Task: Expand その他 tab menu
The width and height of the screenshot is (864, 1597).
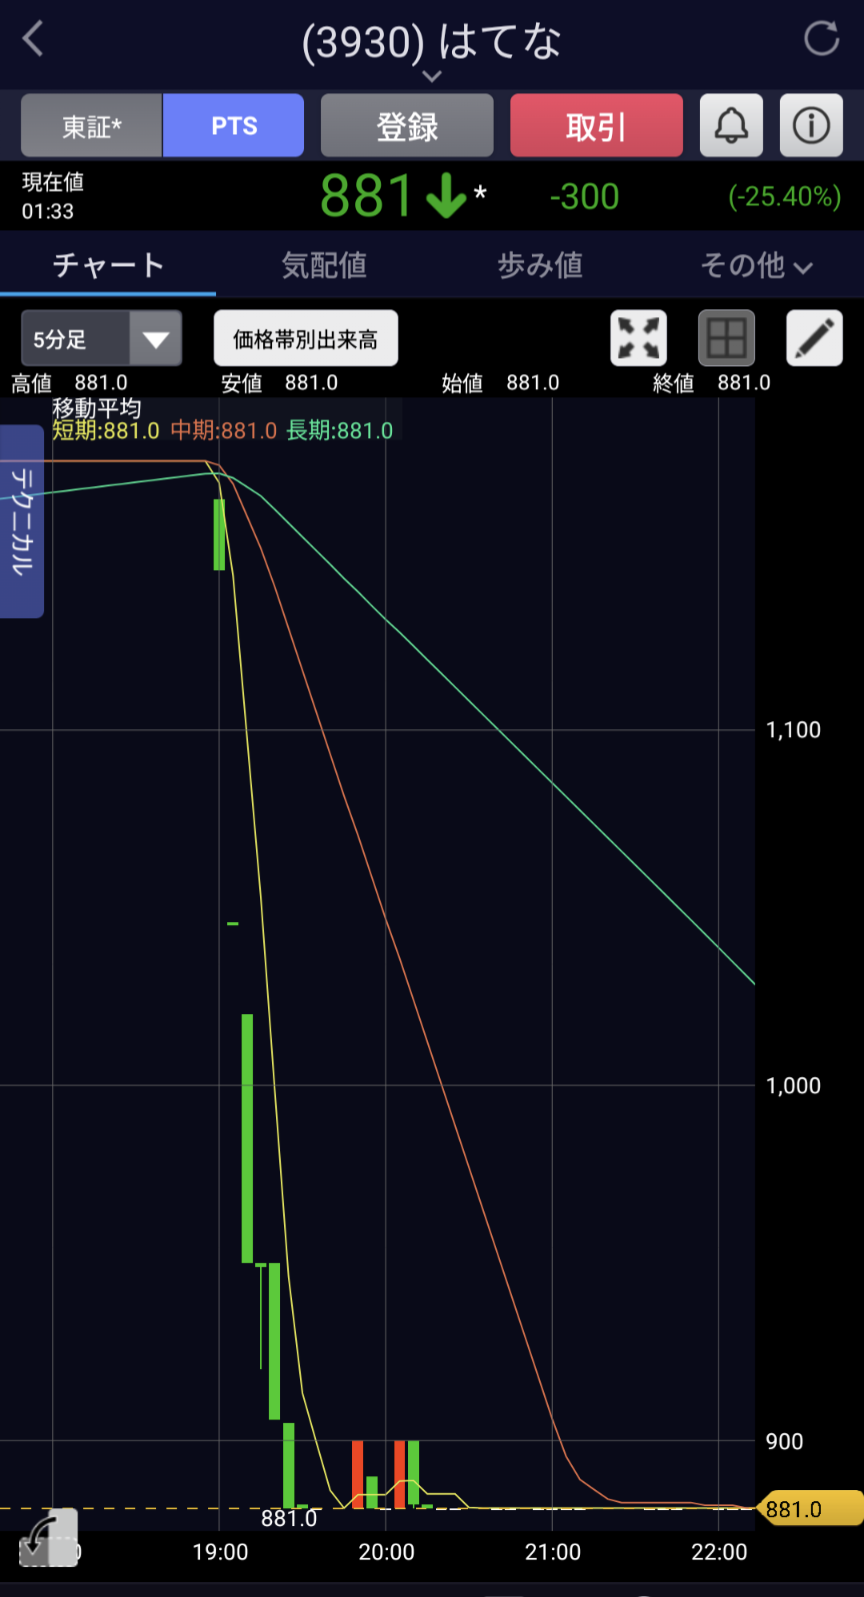Action: pyautogui.click(x=756, y=265)
